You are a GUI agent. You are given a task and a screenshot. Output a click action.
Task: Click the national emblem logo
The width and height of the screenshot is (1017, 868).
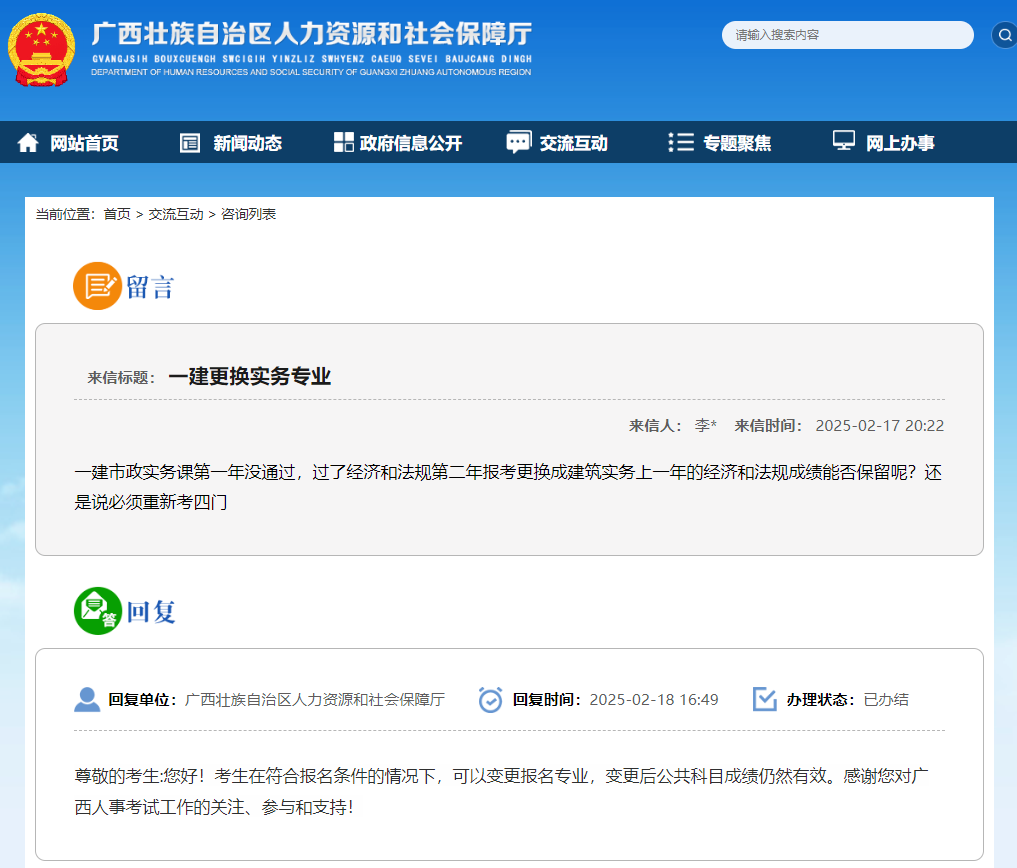[x=42, y=50]
